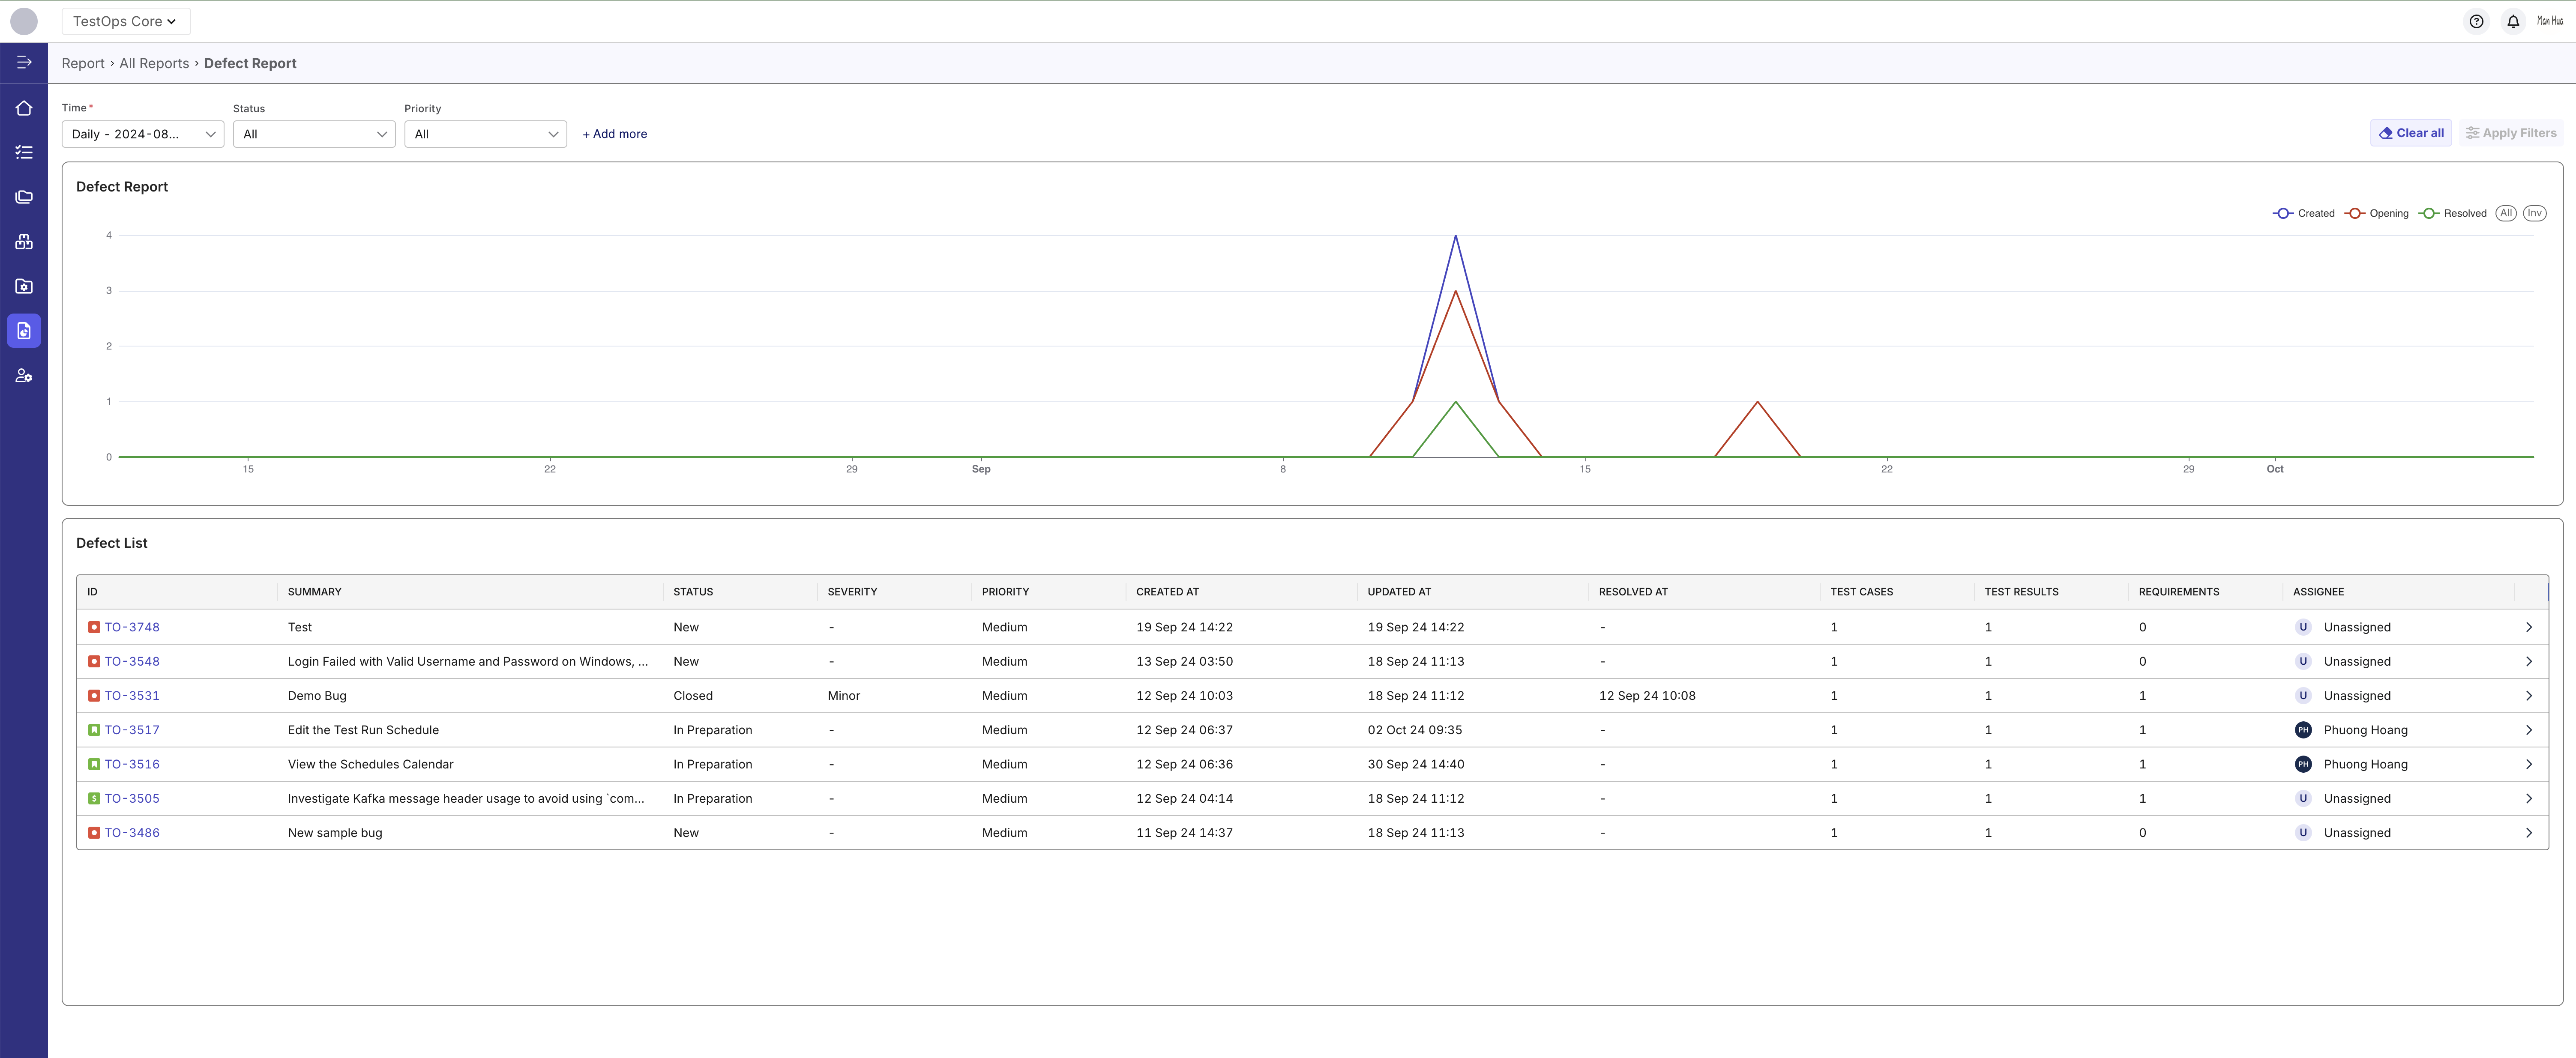
Task: Open defect TO-3748 link
Action: pyautogui.click(x=132, y=627)
